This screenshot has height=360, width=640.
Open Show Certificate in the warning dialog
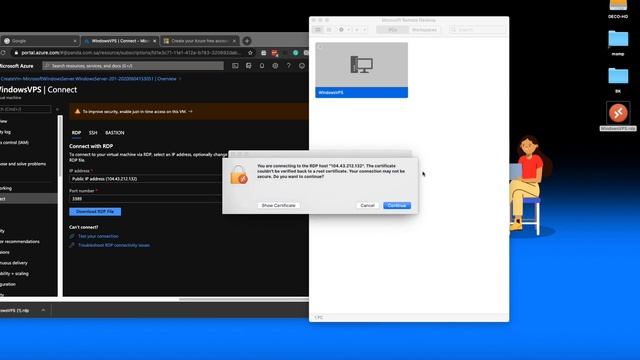(x=278, y=205)
